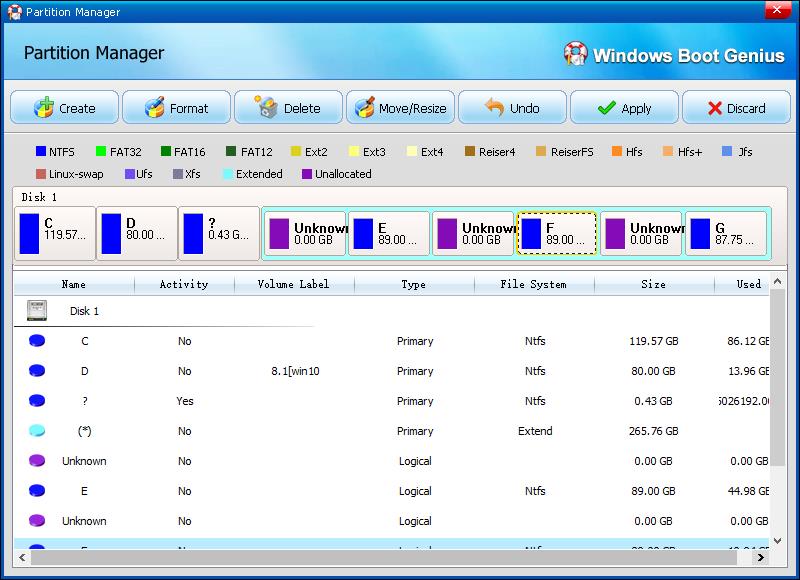Screen dimensions: 800x580
Task: Open the Move/Resize tool
Action: point(400,108)
